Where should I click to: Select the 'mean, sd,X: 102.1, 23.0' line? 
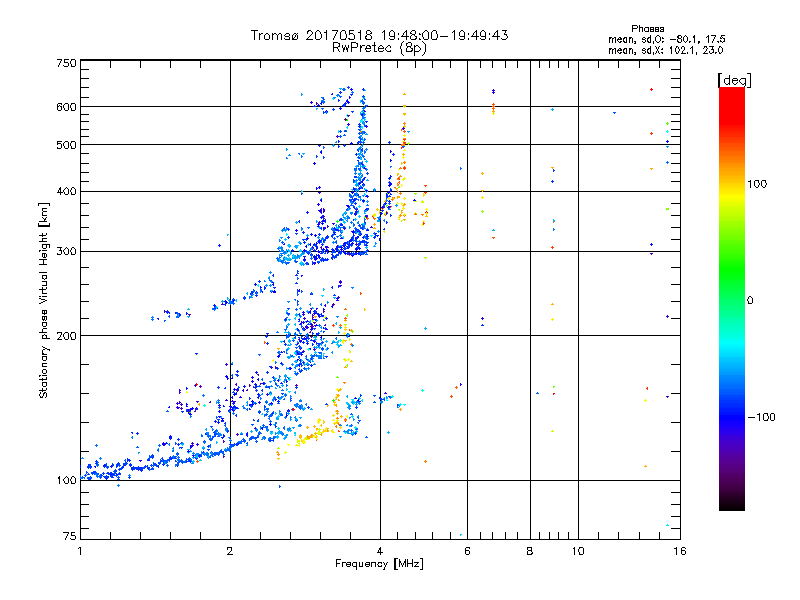tap(665, 50)
